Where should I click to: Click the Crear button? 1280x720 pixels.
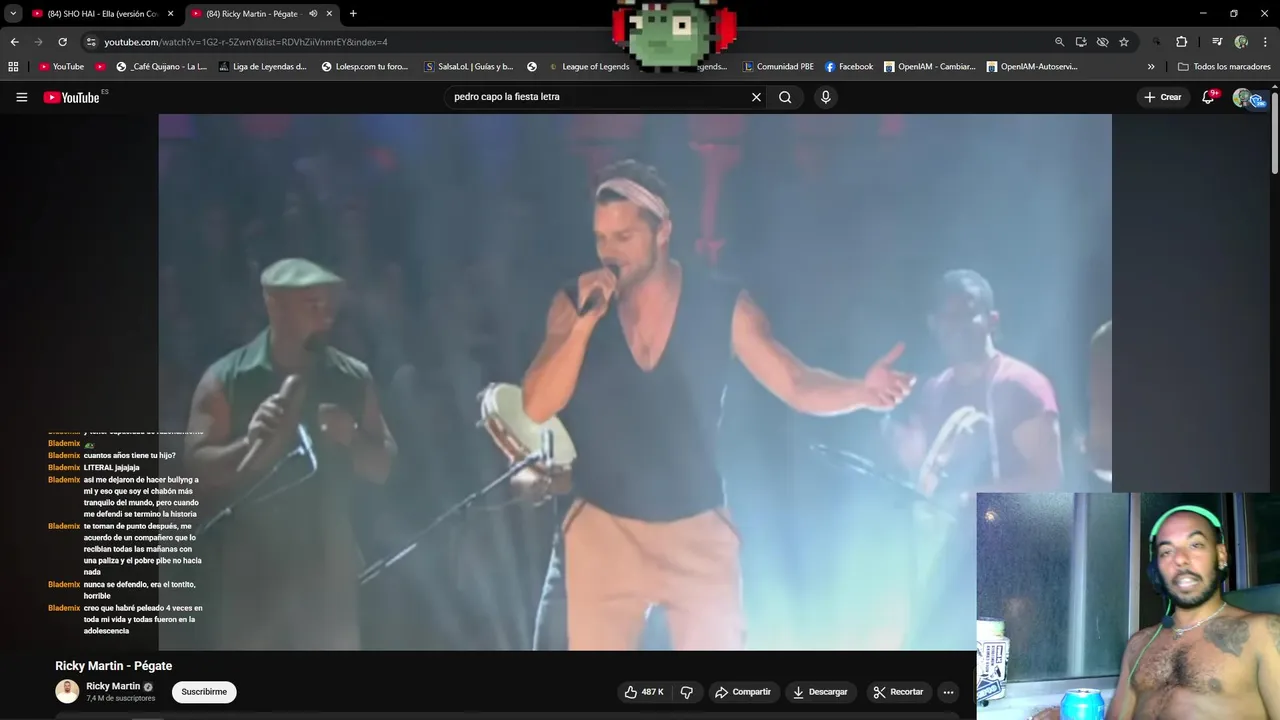tap(1163, 97)
